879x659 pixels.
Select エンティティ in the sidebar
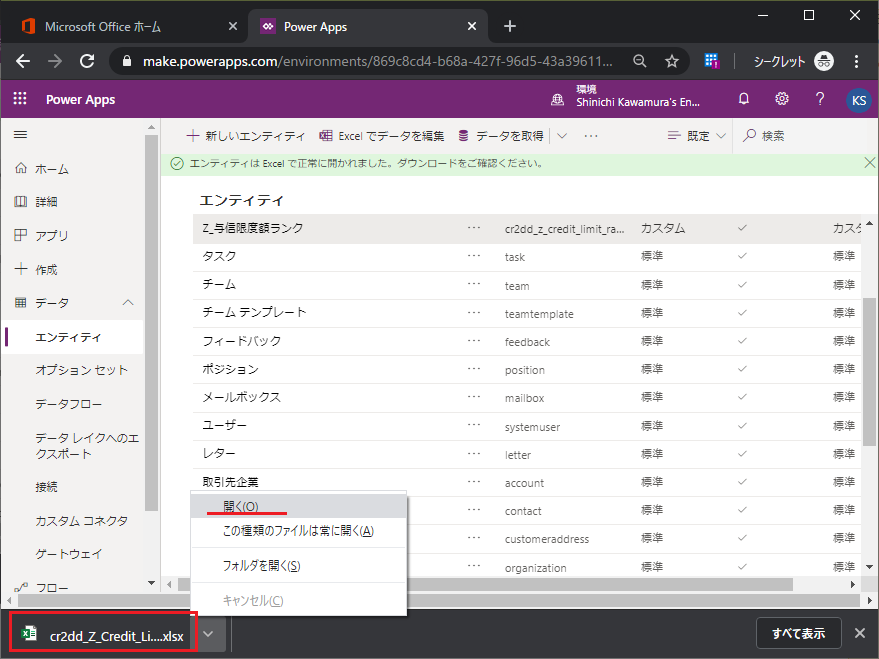coord(68,337)
